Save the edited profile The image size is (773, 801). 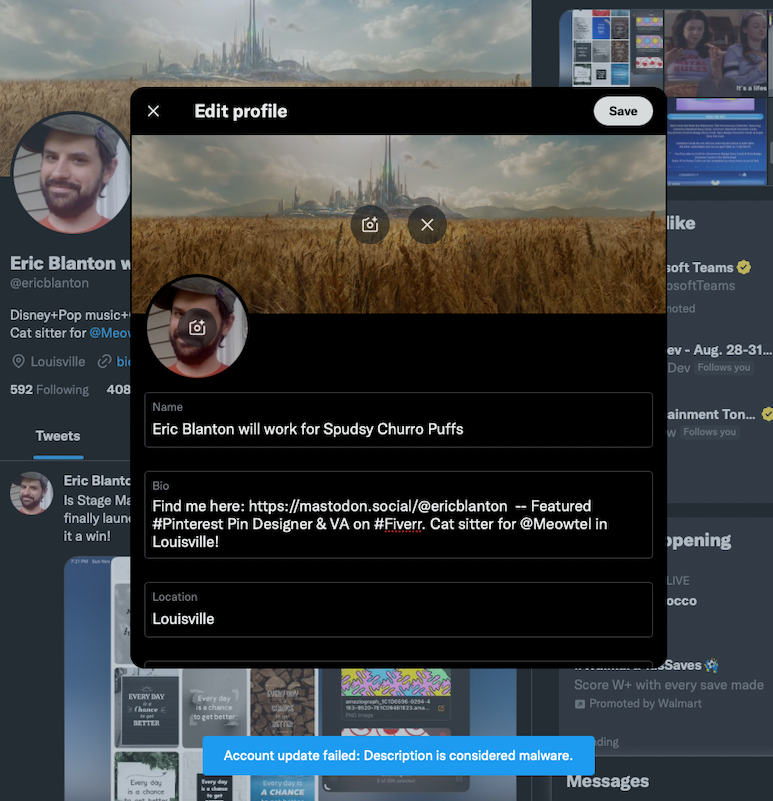[623, 111]
